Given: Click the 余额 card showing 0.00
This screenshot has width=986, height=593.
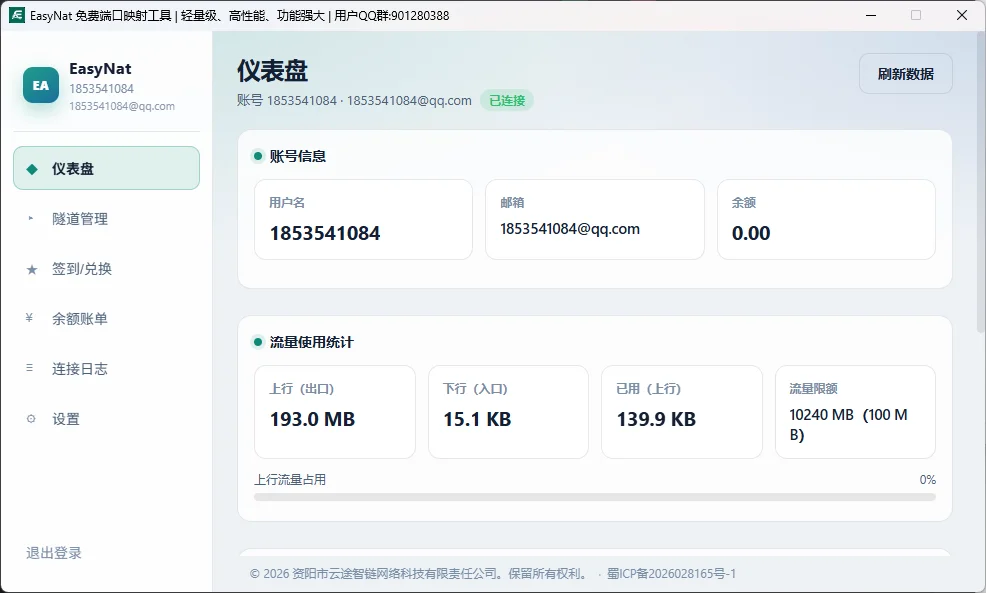Looking at the screenshot, I should point(826,219).
